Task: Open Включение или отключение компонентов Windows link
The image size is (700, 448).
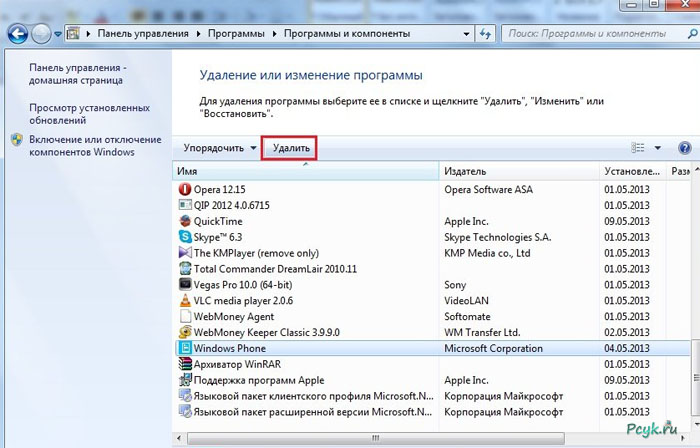Action: tap(95, 145)
